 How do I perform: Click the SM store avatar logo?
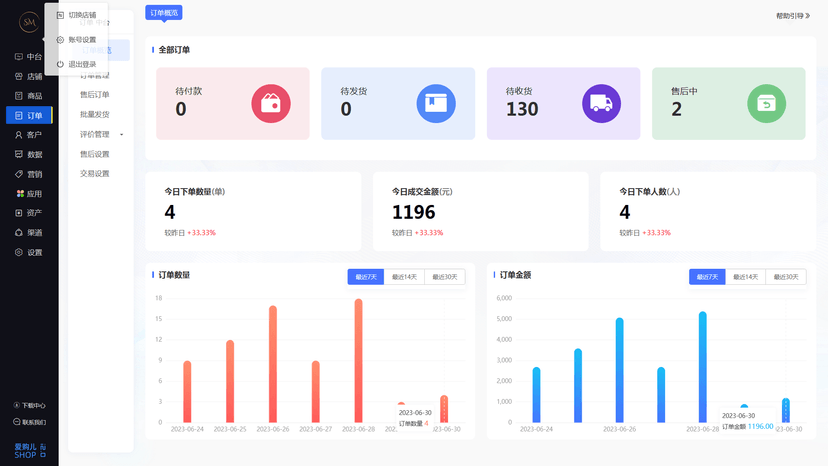point(29,21)
